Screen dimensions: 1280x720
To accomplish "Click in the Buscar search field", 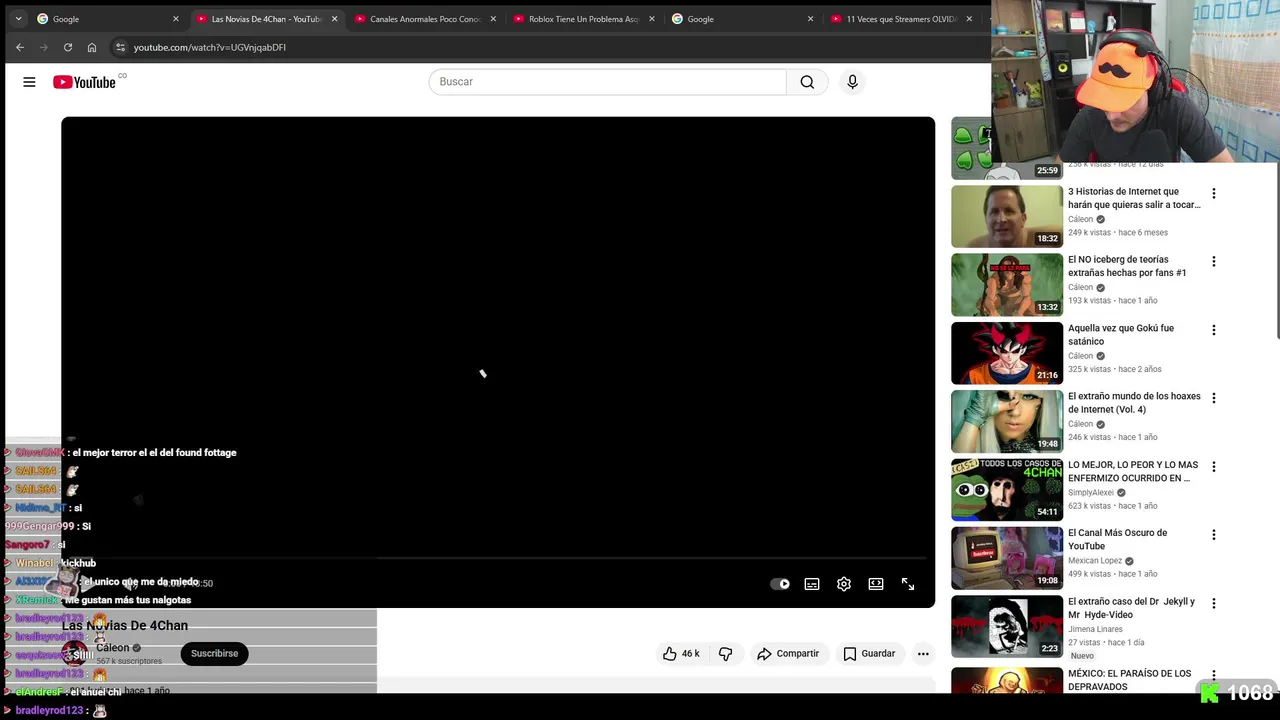I will (x=608, y=82).
